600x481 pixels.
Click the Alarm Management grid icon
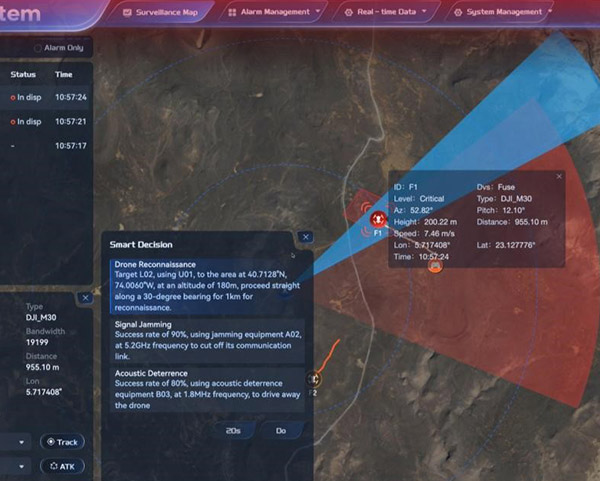point(233,13)
